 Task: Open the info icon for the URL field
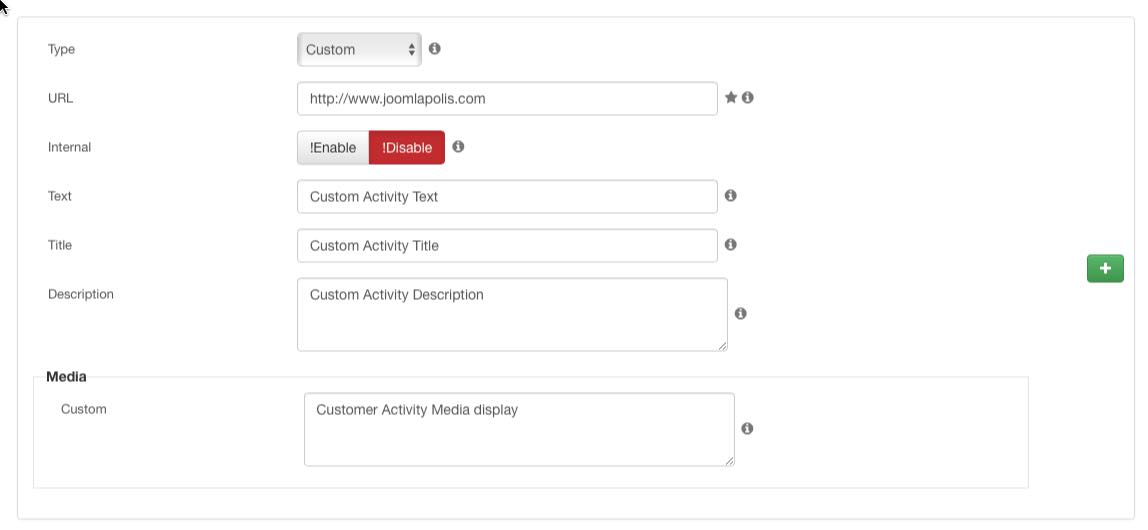coord(748,97)
